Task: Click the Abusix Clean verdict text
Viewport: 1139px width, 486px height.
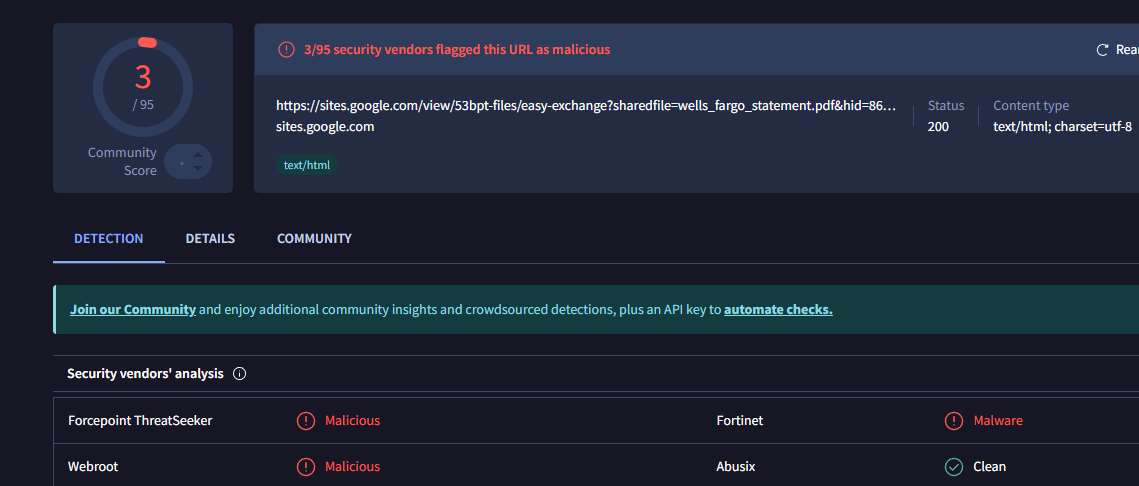Action: (x=989, y=466)
